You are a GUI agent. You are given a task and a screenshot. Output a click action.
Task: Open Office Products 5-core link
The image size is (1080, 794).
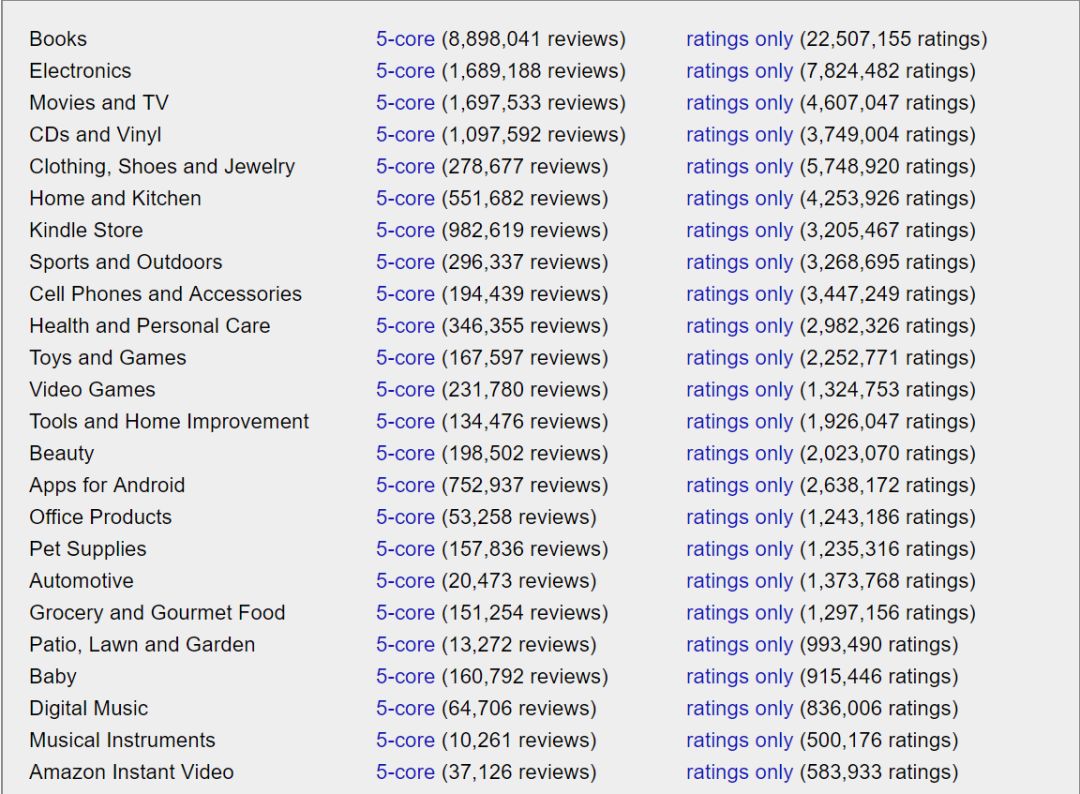click(x=405, y=517)
